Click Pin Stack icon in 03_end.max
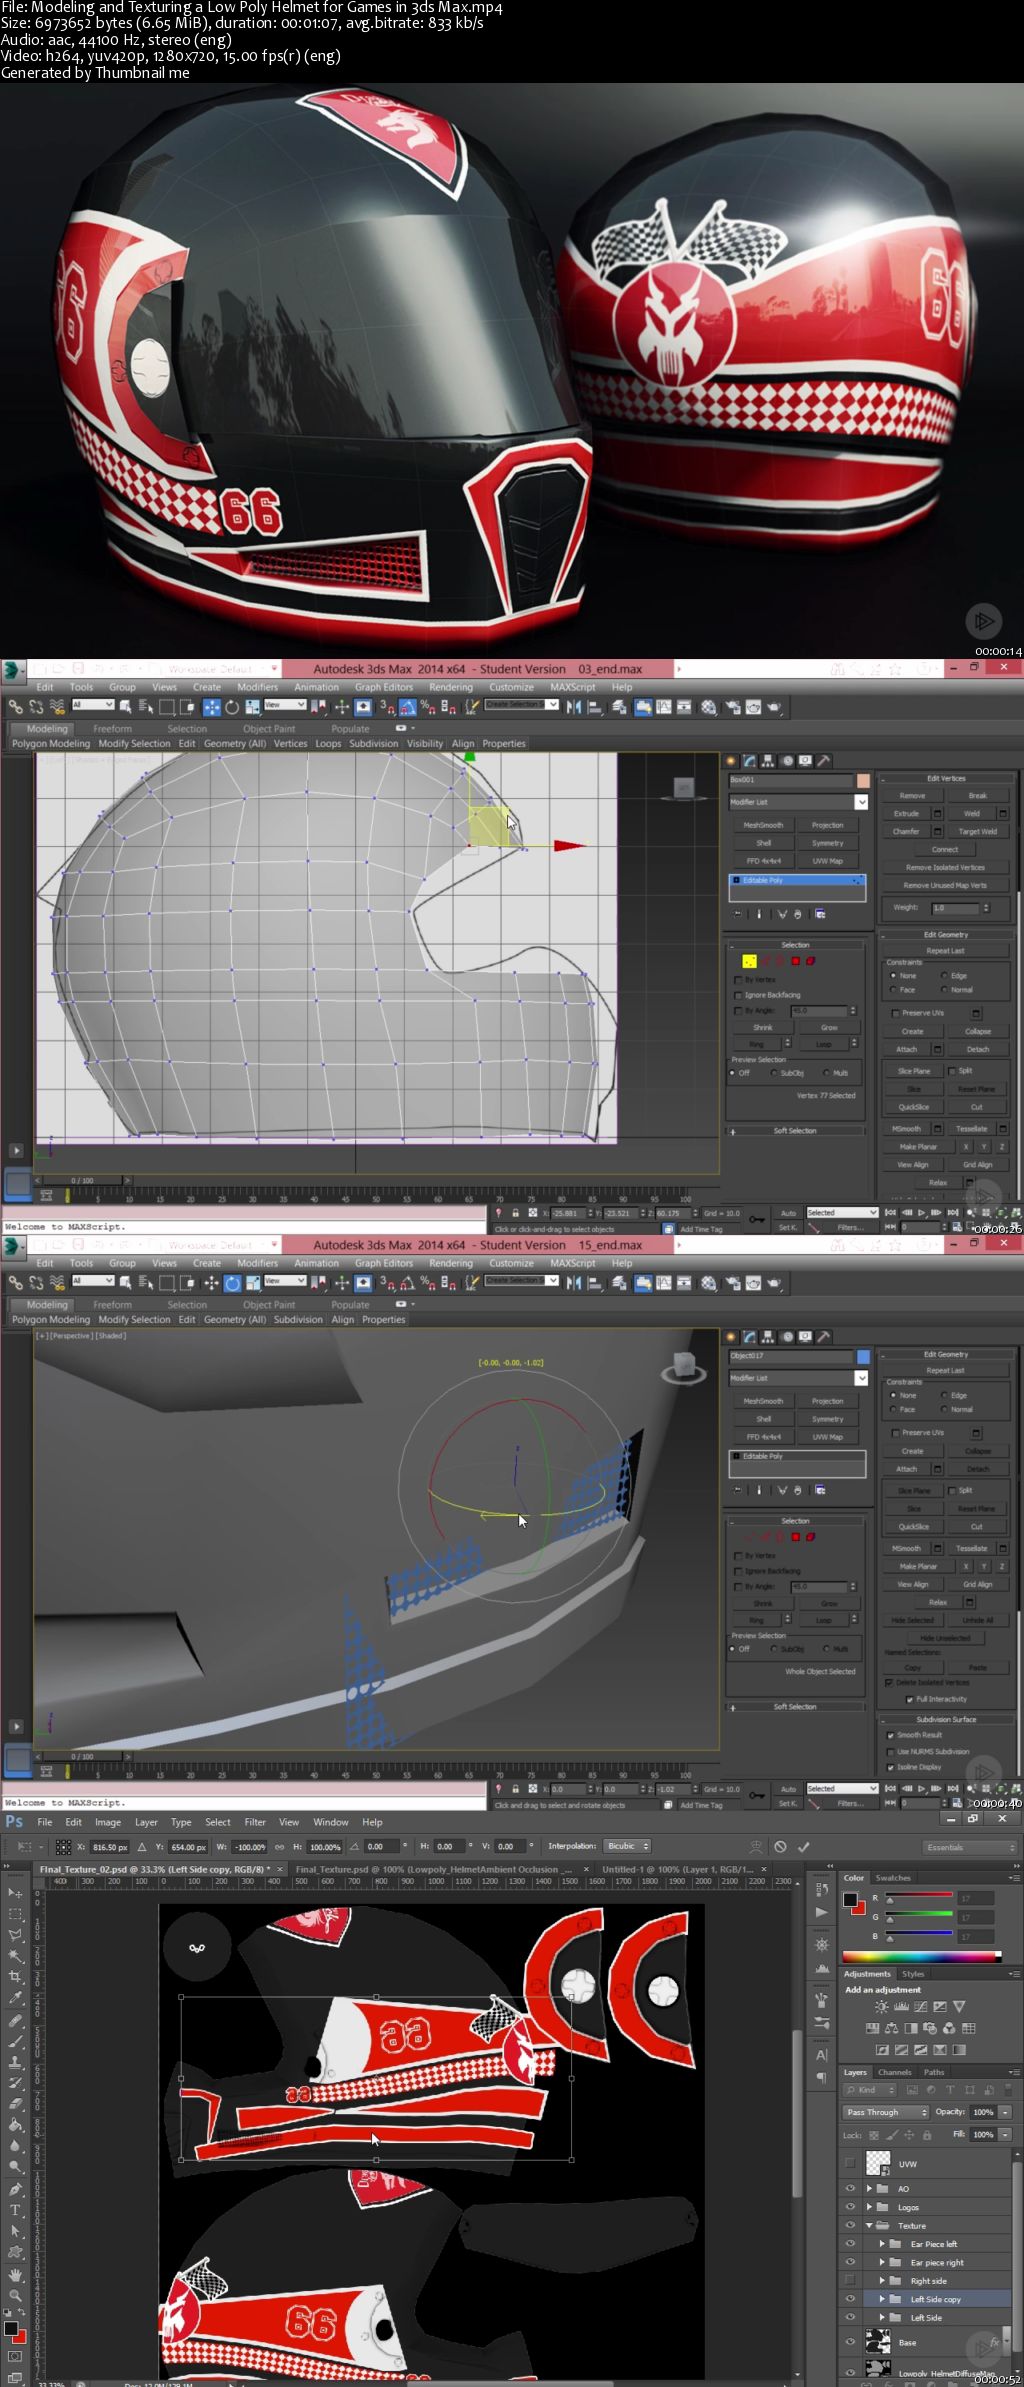 738,914
